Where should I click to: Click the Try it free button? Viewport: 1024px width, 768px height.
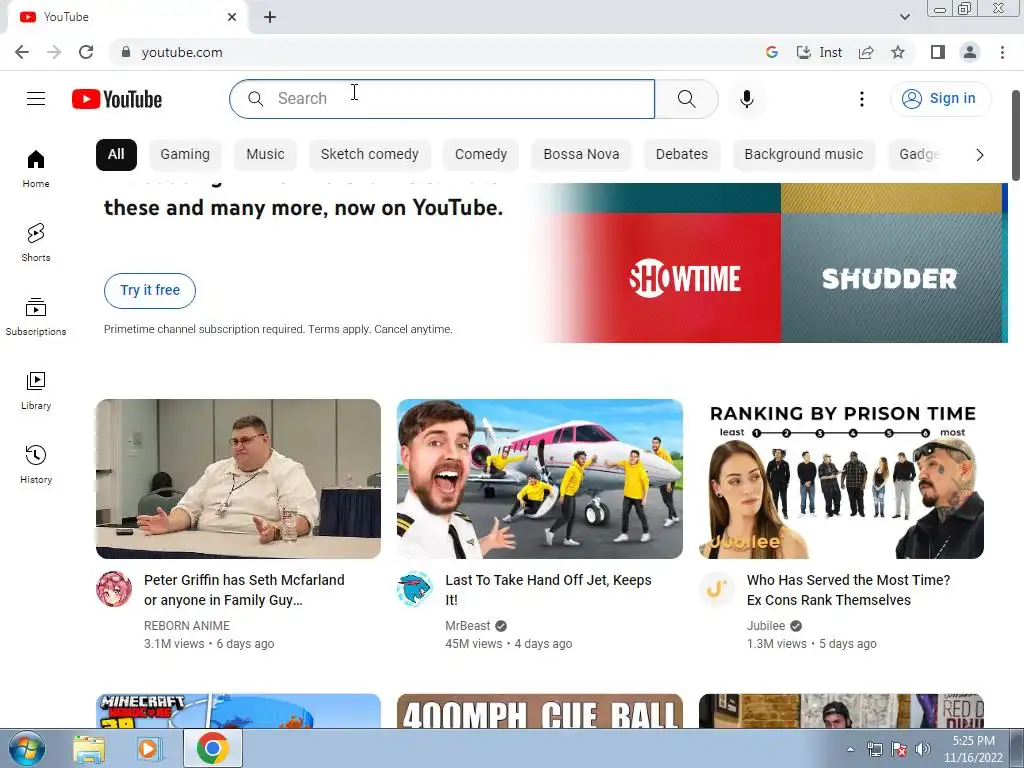click(150, 291)
